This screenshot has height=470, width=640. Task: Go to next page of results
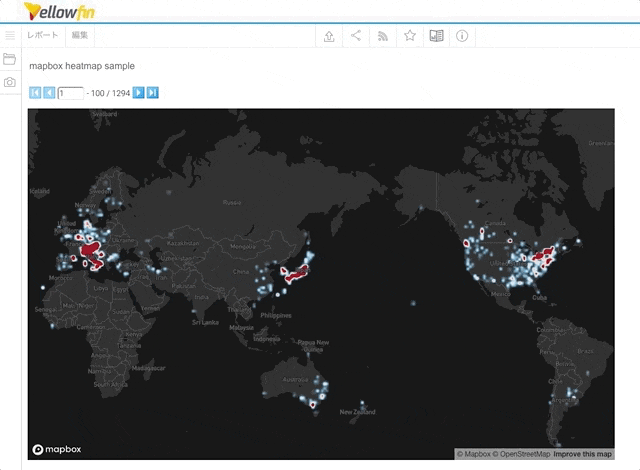click(138, 93)
